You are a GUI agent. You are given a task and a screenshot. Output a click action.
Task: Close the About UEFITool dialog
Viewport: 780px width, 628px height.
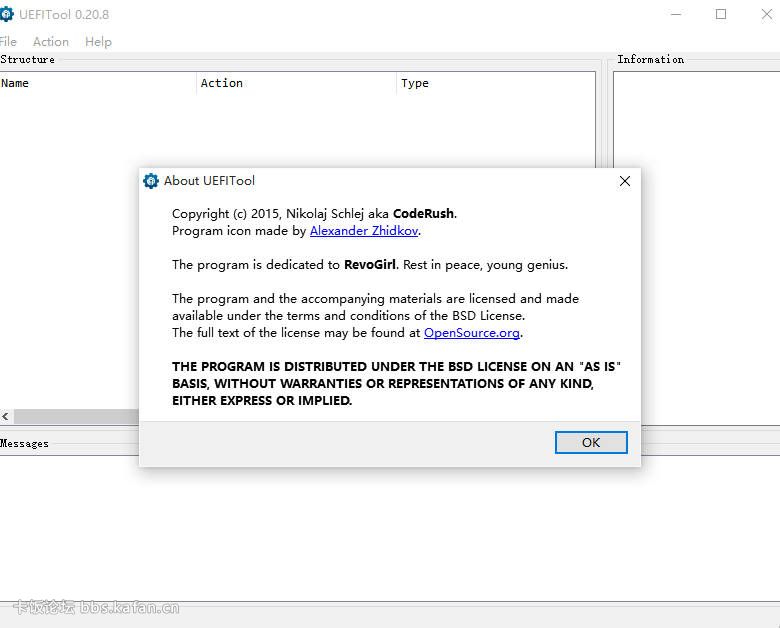click(625, 181)
